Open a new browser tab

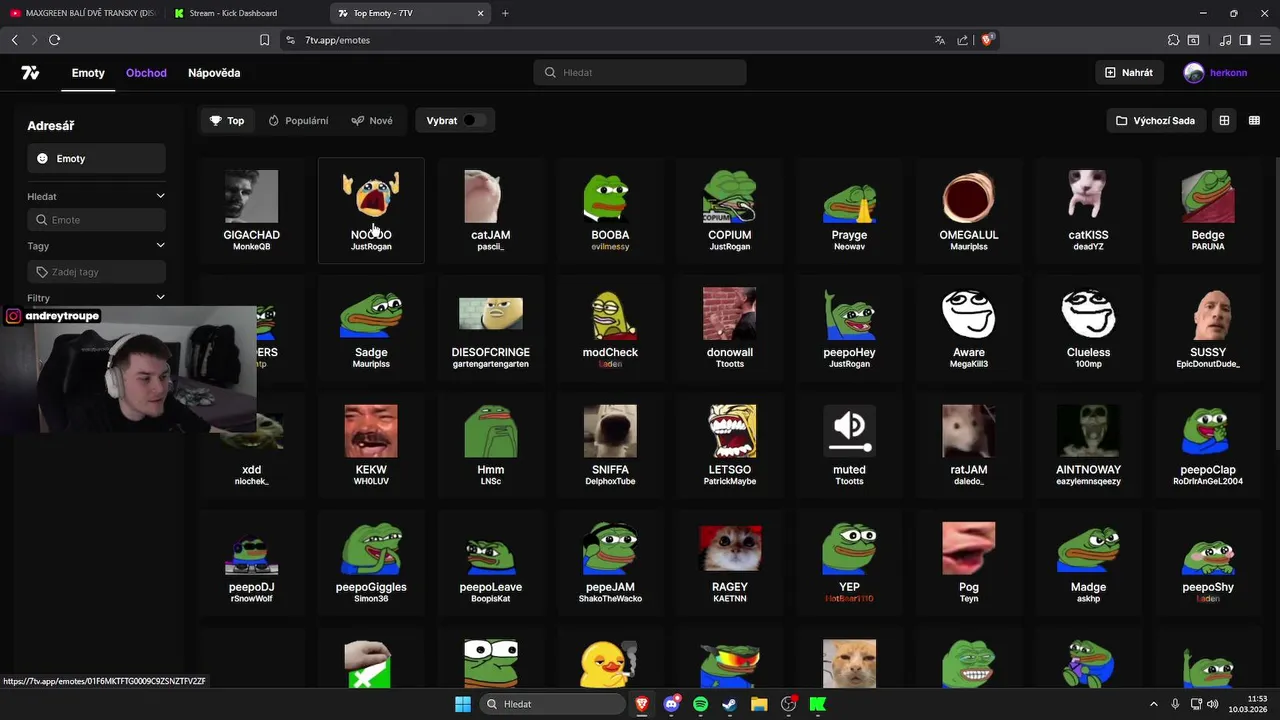(x=505, y=13)
